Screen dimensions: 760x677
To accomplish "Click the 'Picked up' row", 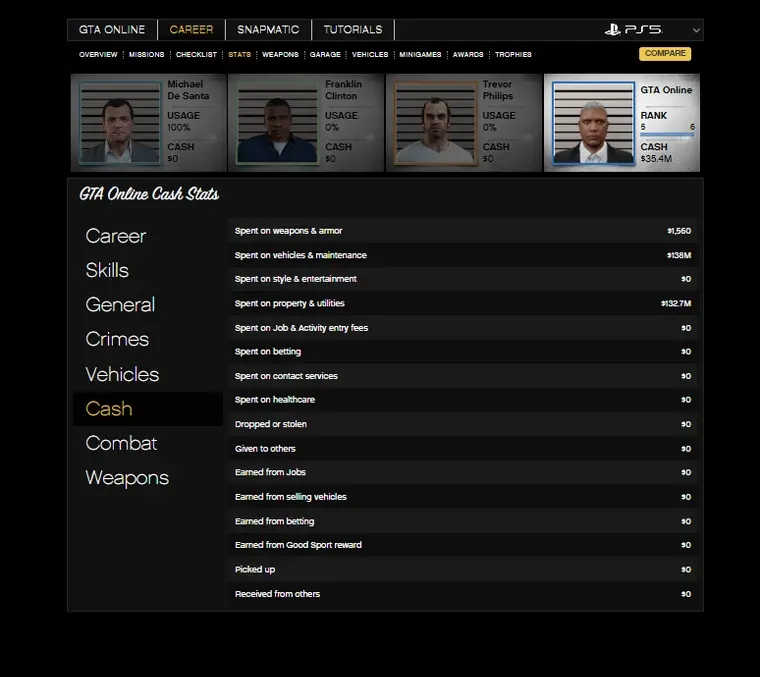I will pos(463,569).
